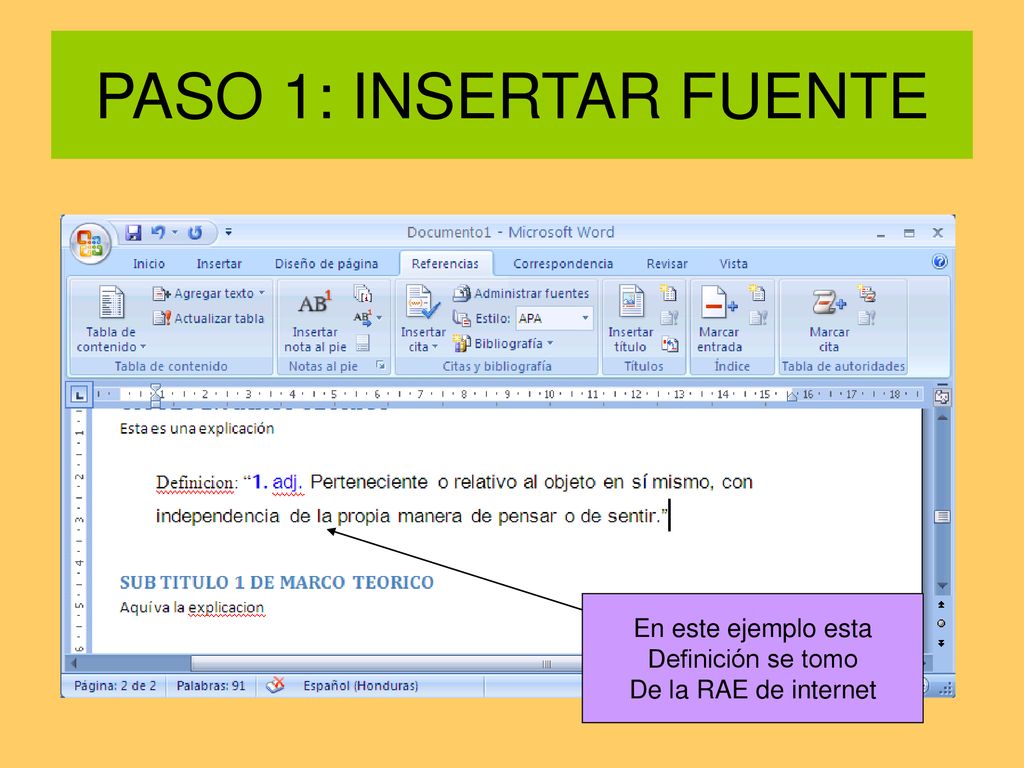Click Actualizar tabla in Tabla de contenido group
Image resolution: width=1024 pixels, height=768 pixels.
[x=208, y=319]
